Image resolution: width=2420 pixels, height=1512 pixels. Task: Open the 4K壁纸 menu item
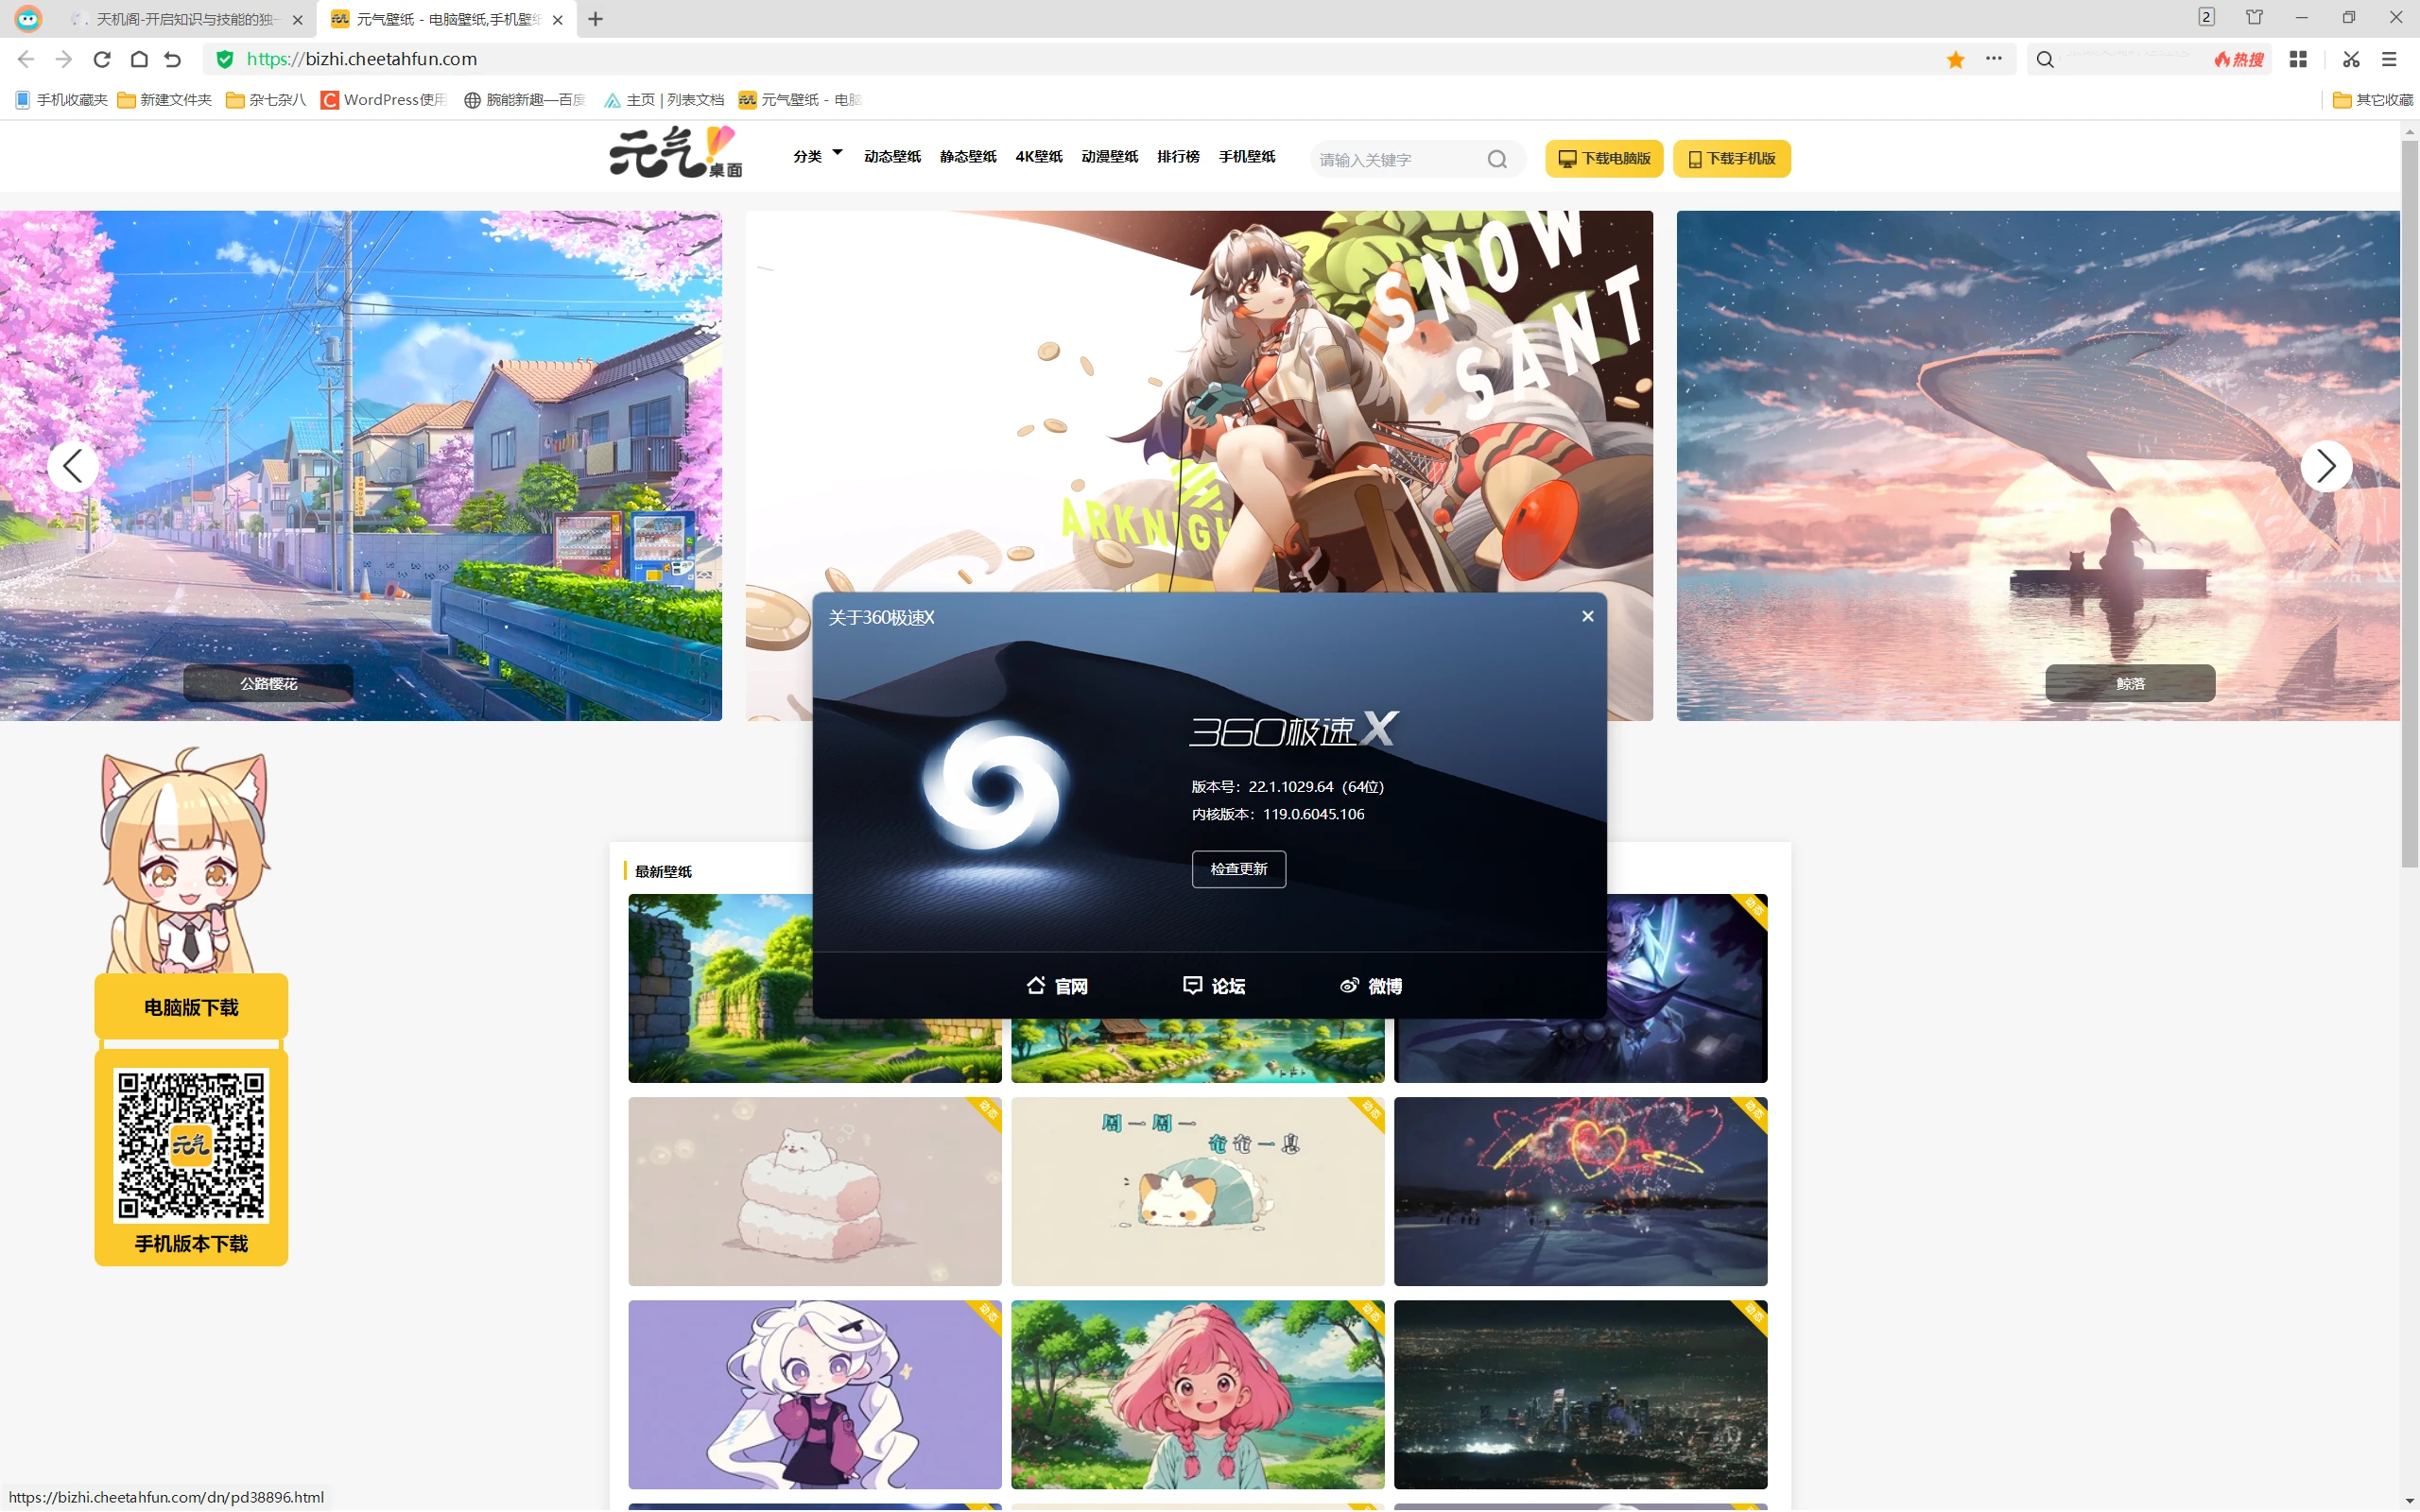coord(1039,156)
